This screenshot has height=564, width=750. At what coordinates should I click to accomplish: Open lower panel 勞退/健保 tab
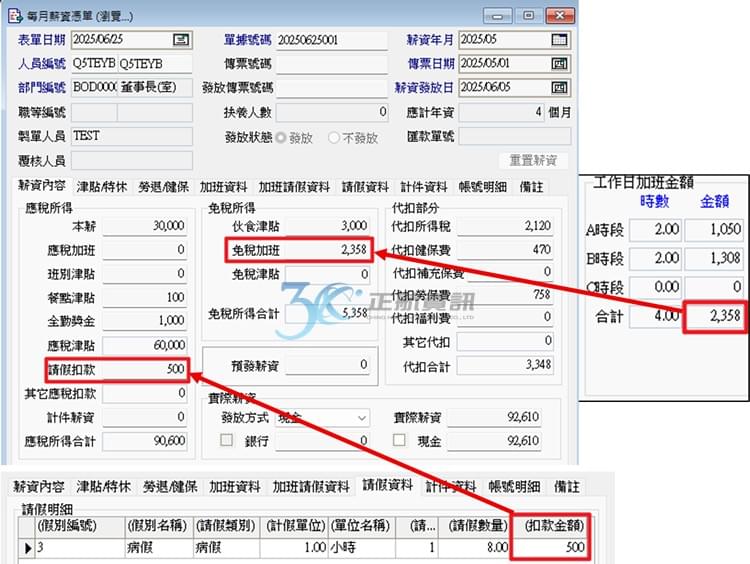170,487
